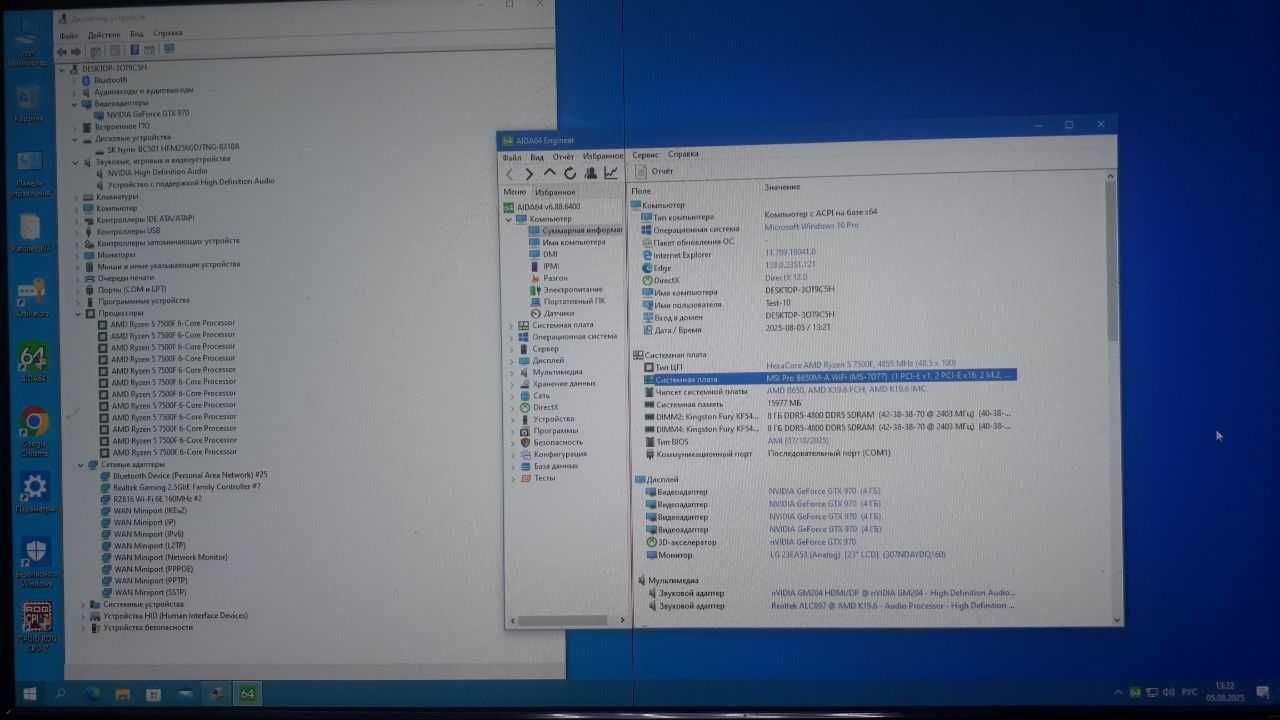Open the AIDA64 desktop shortcut icon

point(33,362)
